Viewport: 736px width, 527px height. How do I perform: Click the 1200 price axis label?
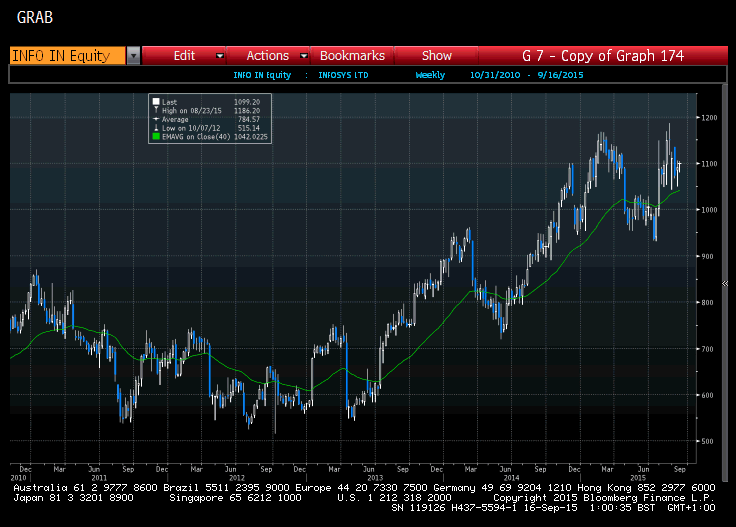coord(709,118)
